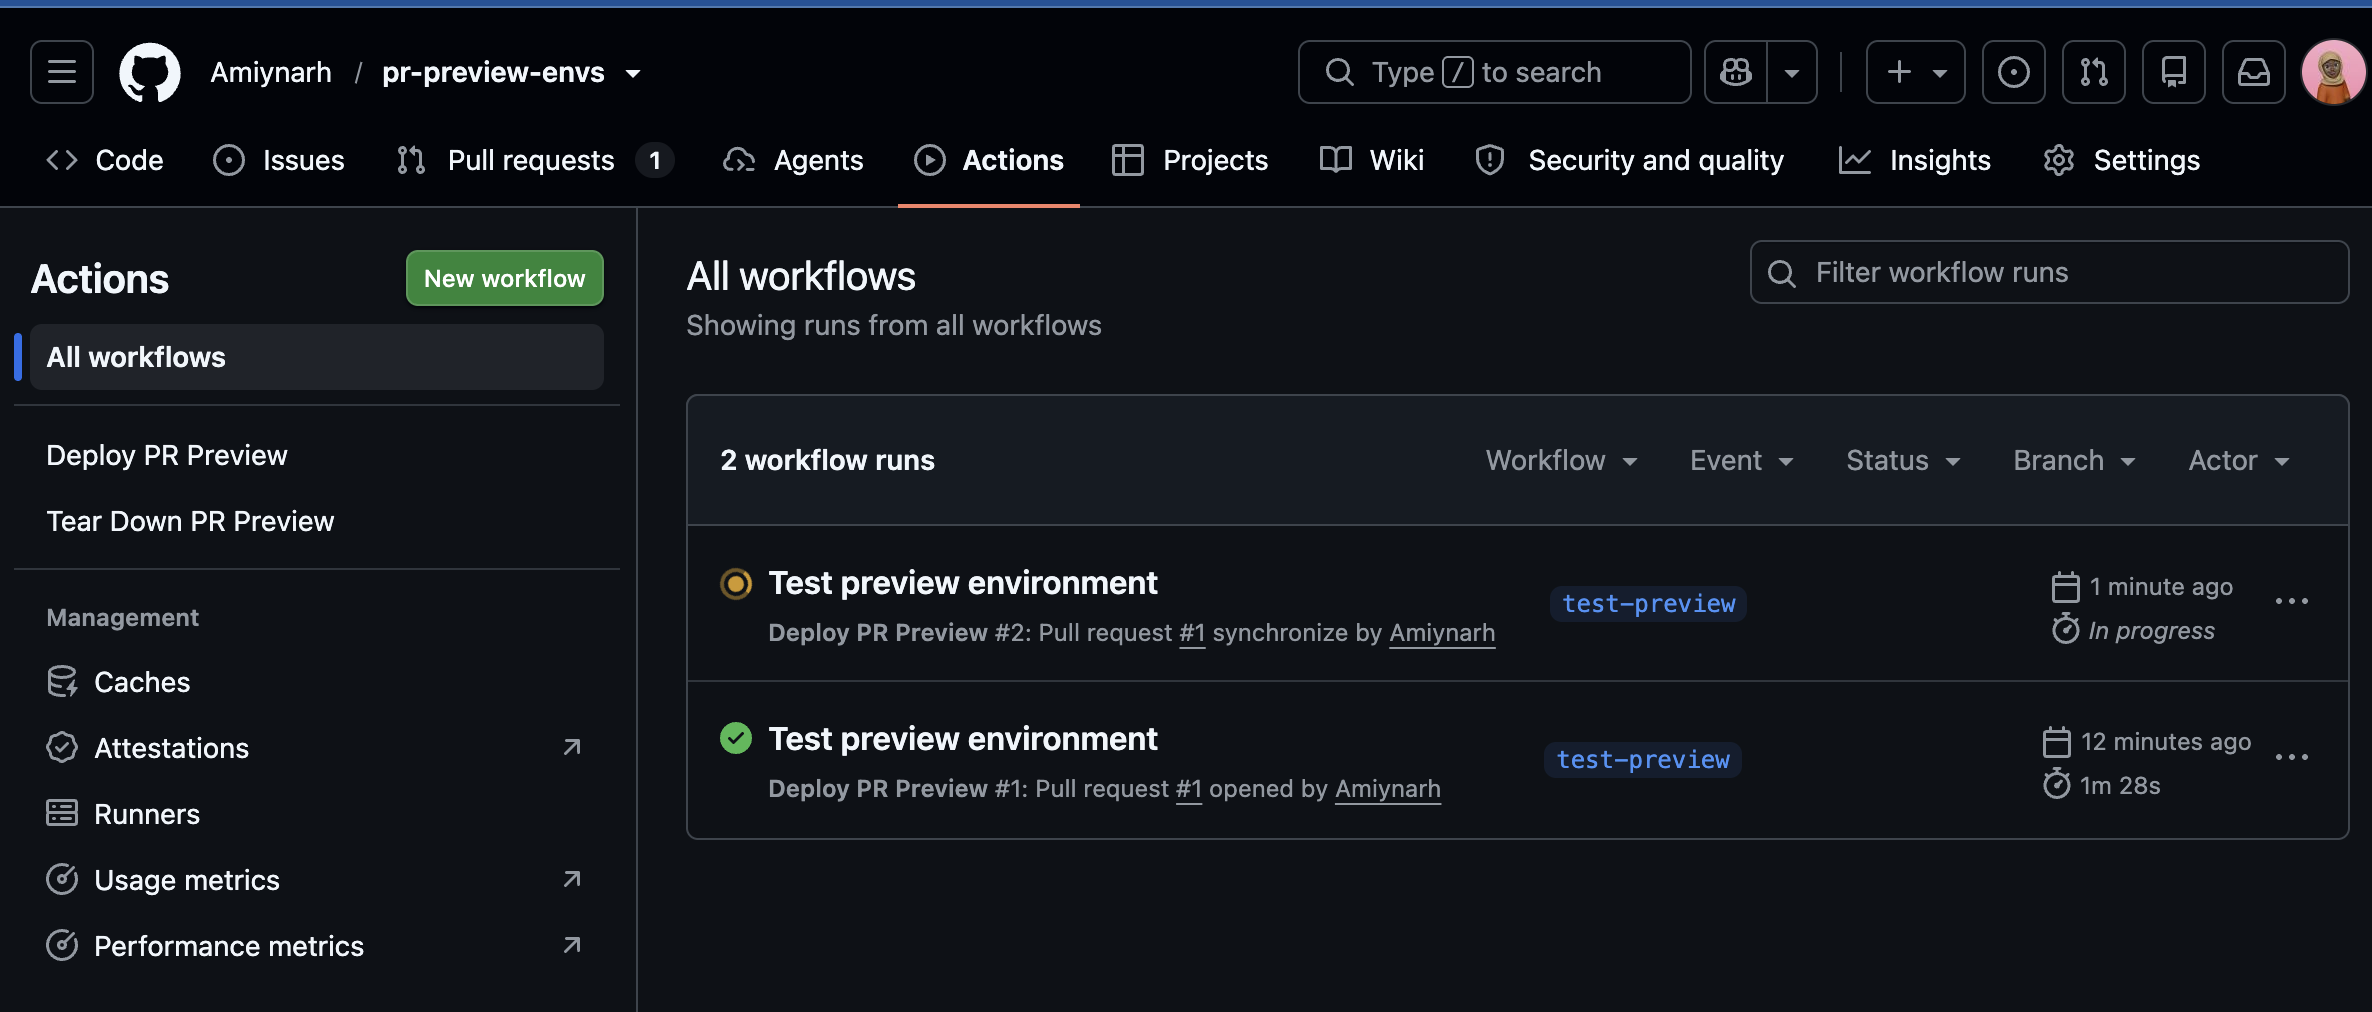Open the Wiki tab
This screenshot has height=1012, width=2372.
(x=1371, y=160)
